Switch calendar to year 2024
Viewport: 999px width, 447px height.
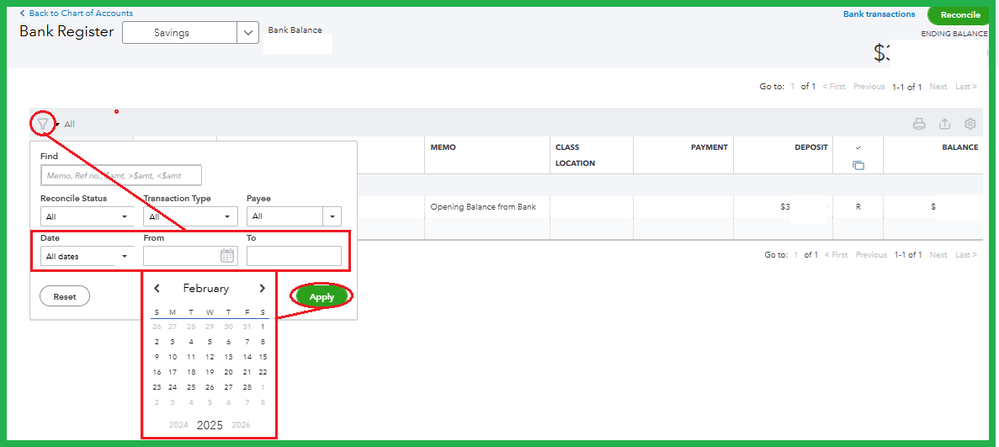178,425
